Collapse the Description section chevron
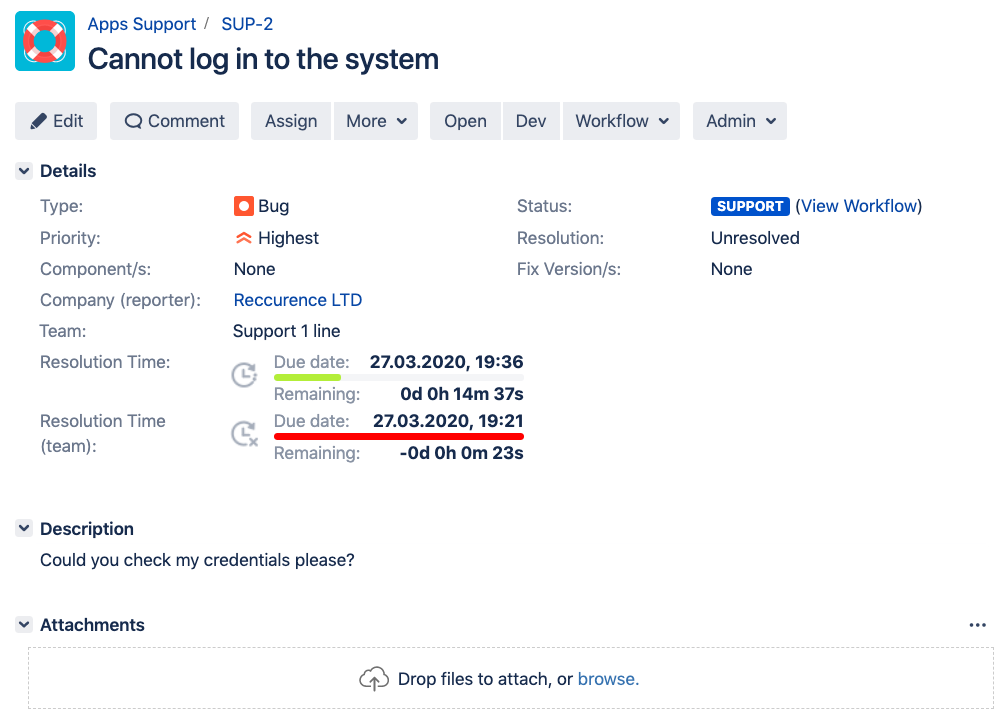Image resolution: width=1007 pixels, height=715 pixels. [x=24, y=528]
